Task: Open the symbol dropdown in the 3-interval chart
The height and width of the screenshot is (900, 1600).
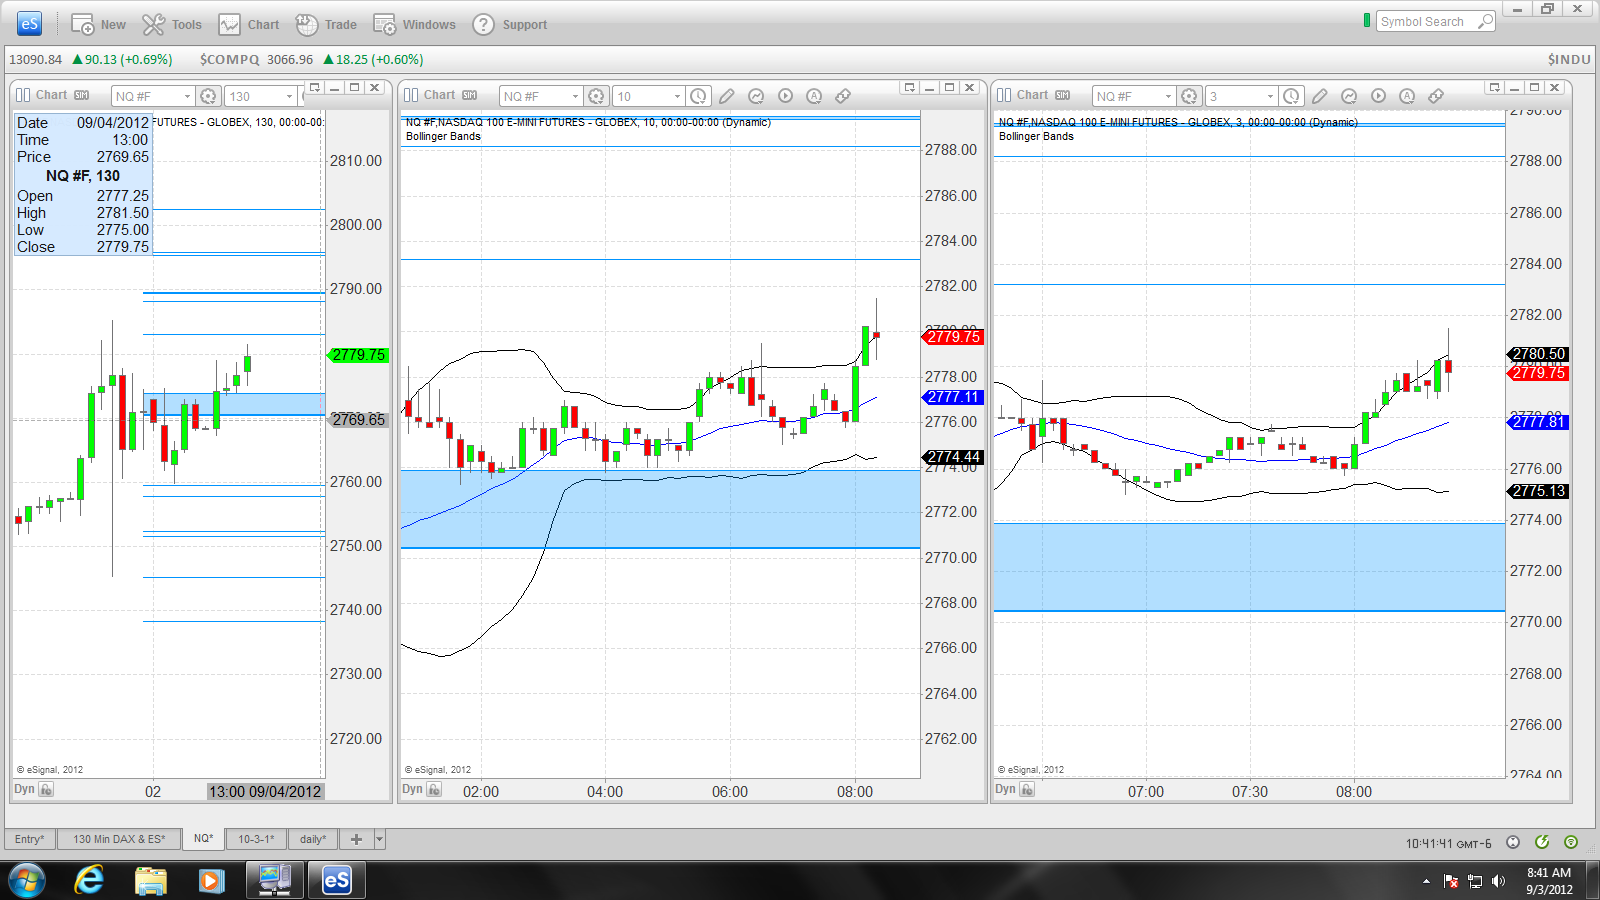Action: tap(1168, 96)
